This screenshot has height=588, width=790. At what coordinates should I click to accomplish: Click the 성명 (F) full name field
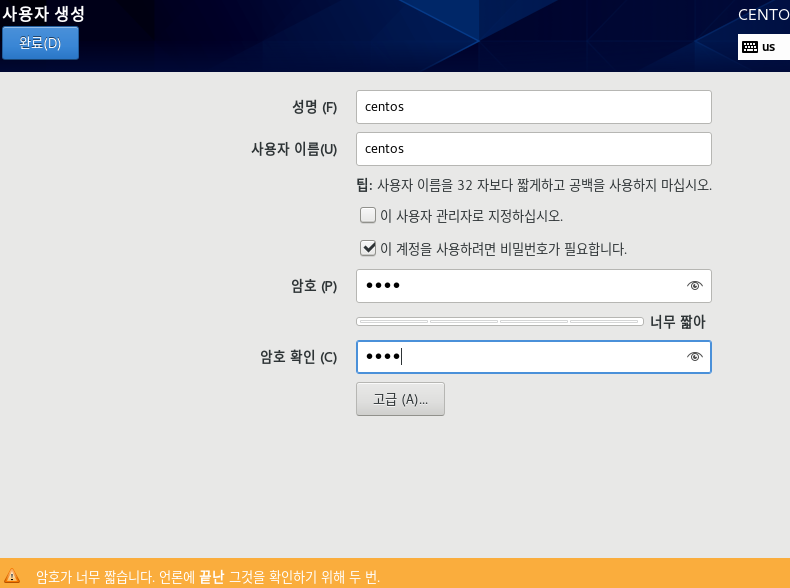click(x=534, y=107)
